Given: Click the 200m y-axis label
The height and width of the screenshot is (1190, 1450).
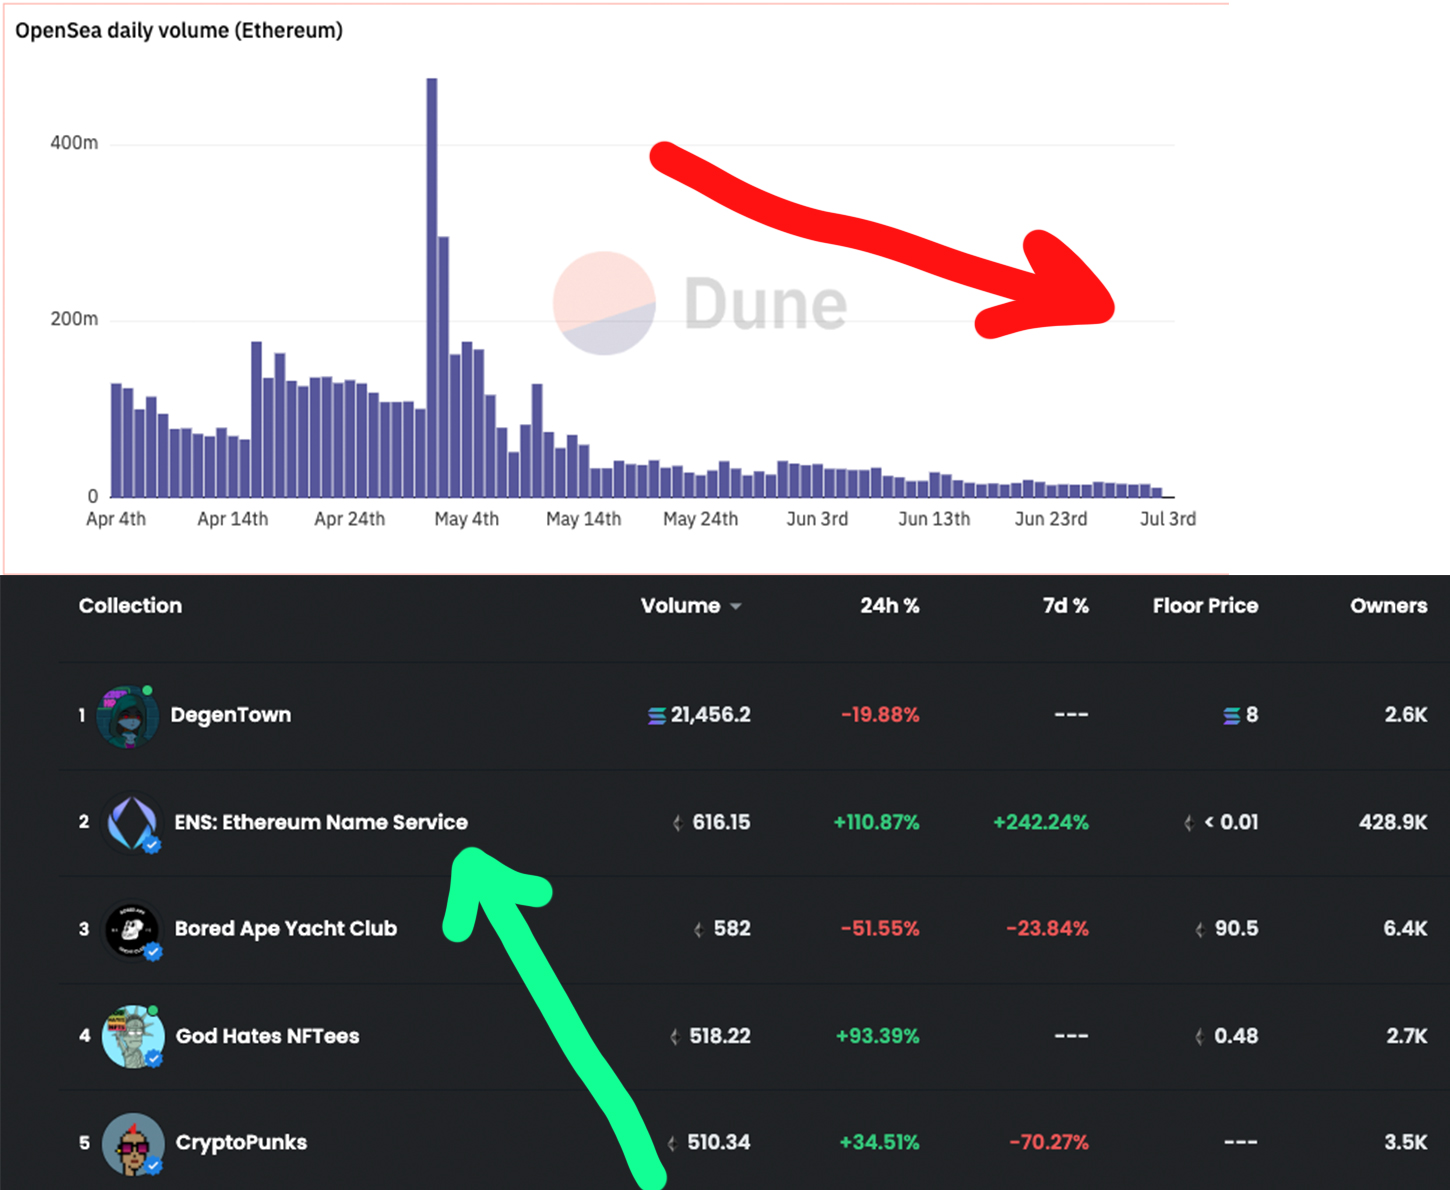Looking at the screenshot, I should tap(74, 319).
